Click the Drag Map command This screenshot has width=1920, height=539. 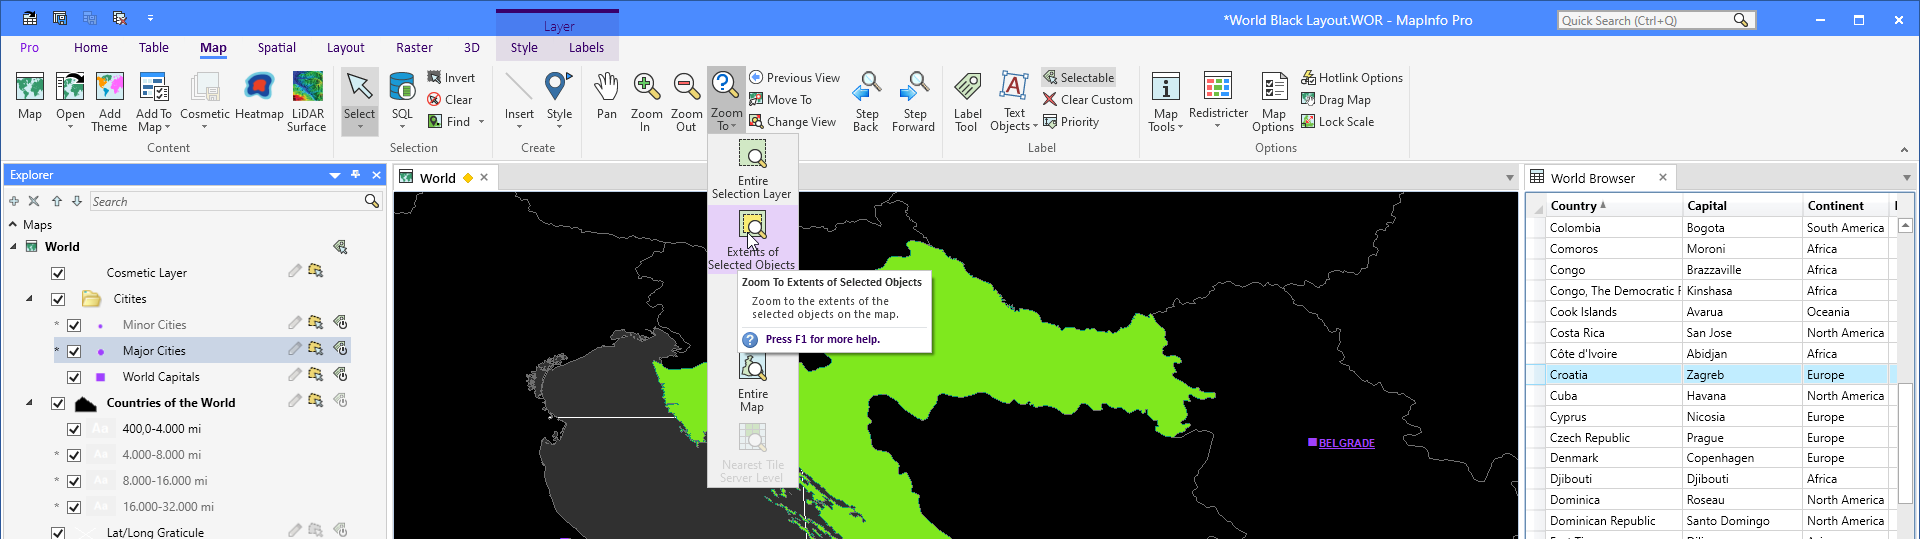pos(1336,100)
